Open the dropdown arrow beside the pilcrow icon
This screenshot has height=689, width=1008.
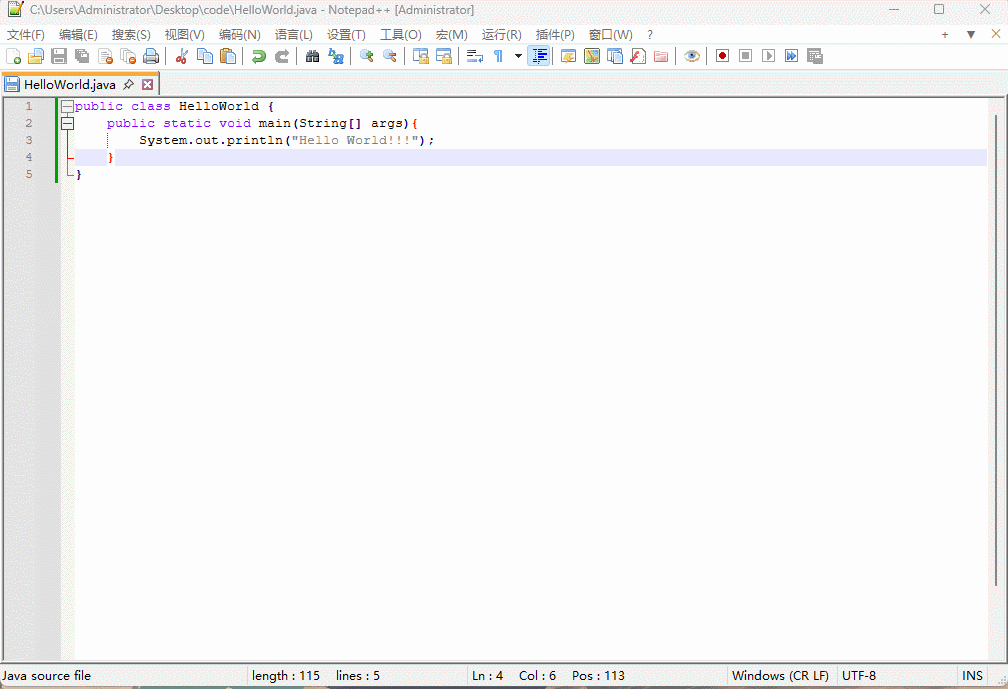coord(518,56)
